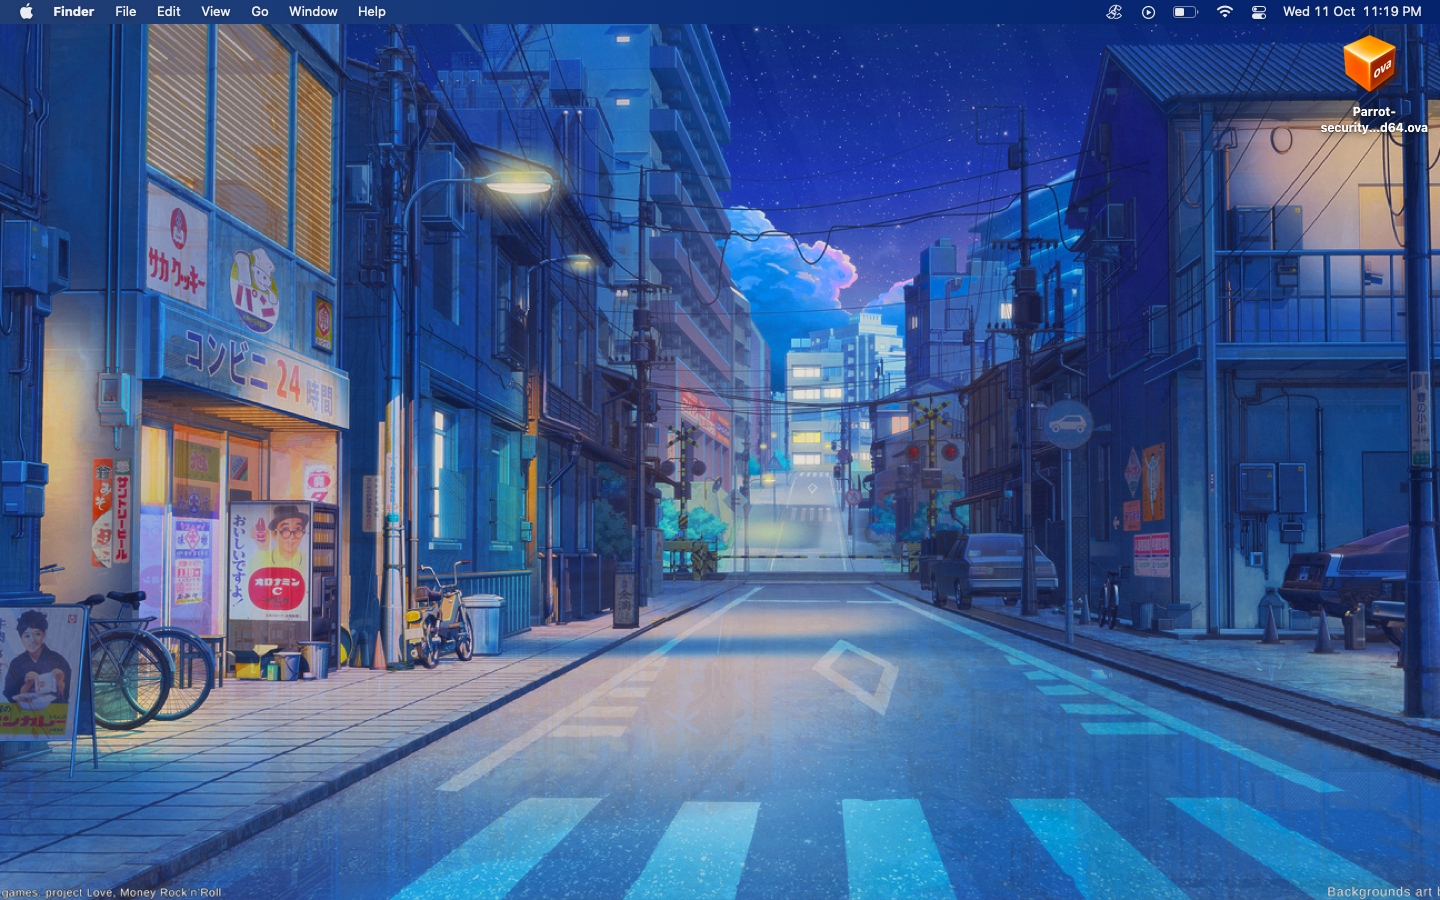Click the date and time clock
The image size is (1440, 900).
1352,12
